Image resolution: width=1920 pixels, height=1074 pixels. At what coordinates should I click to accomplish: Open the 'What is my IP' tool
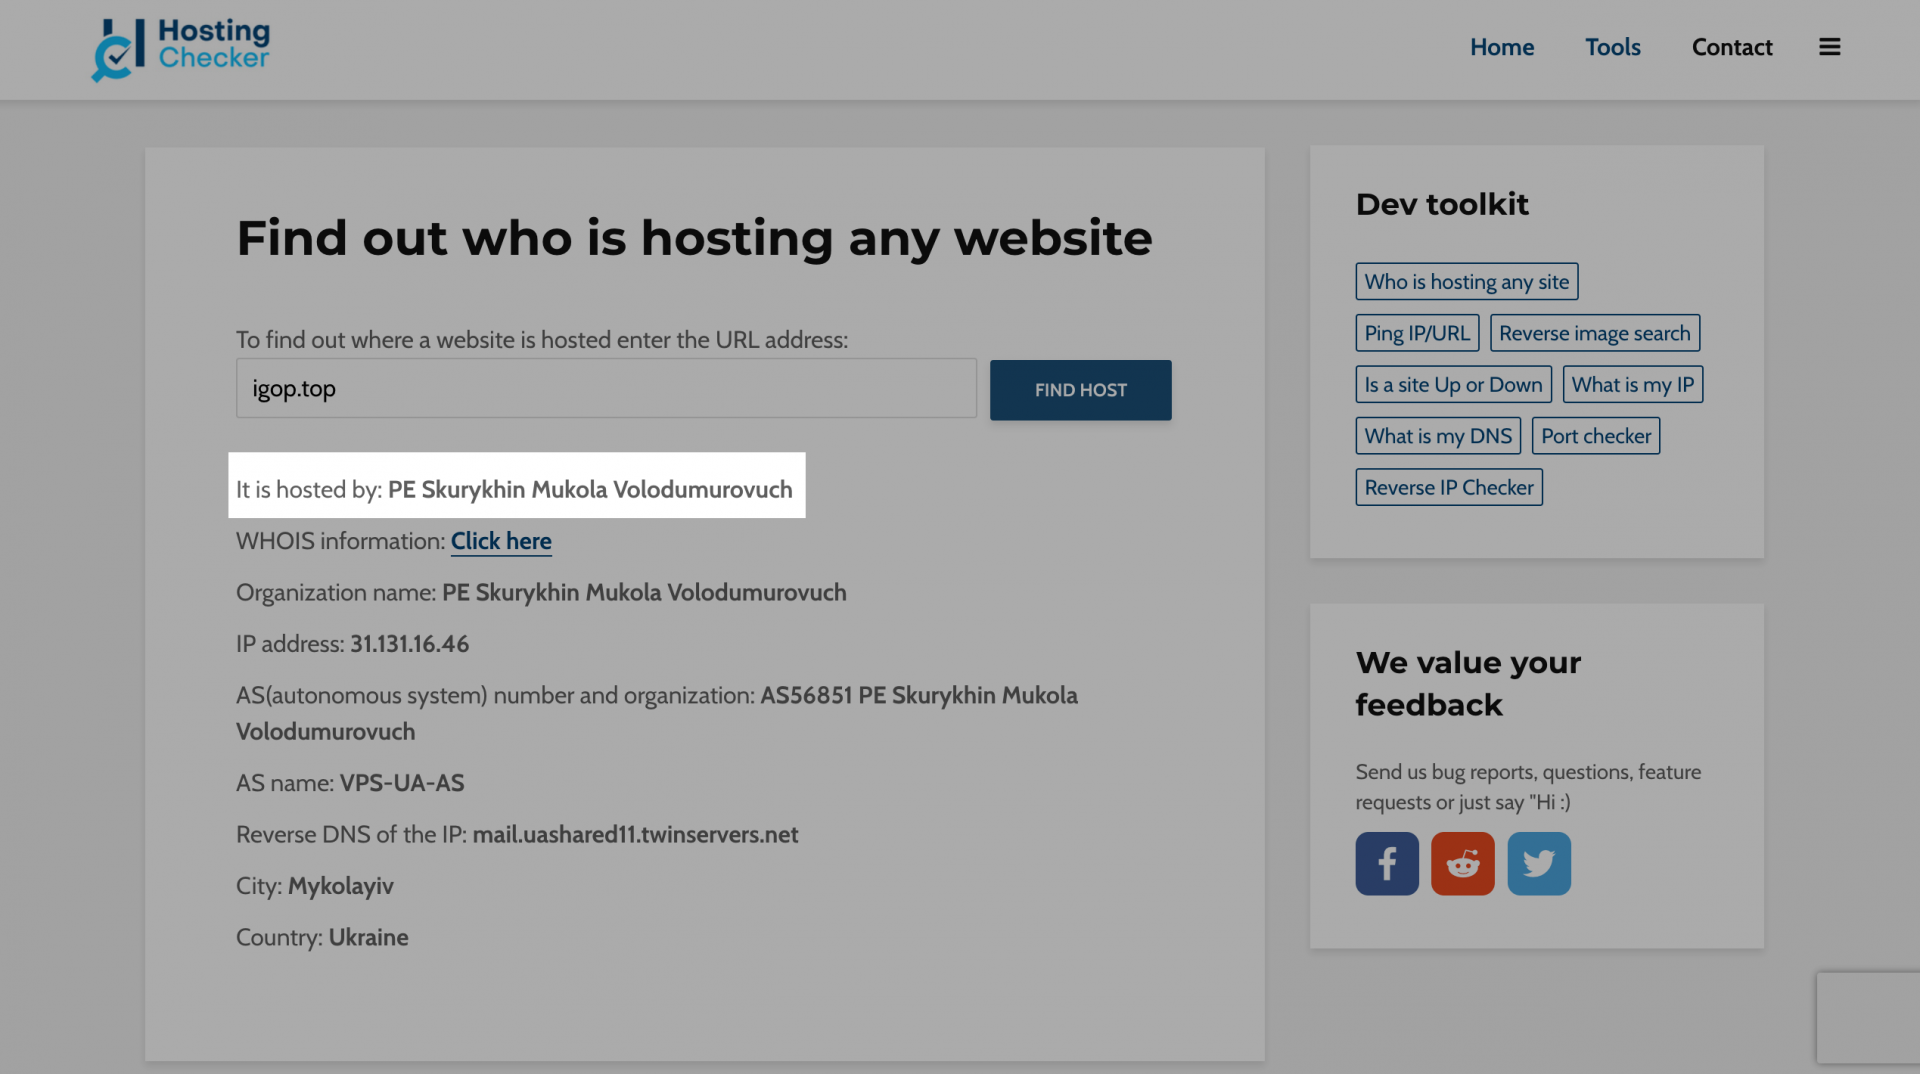click(1632, 384)
